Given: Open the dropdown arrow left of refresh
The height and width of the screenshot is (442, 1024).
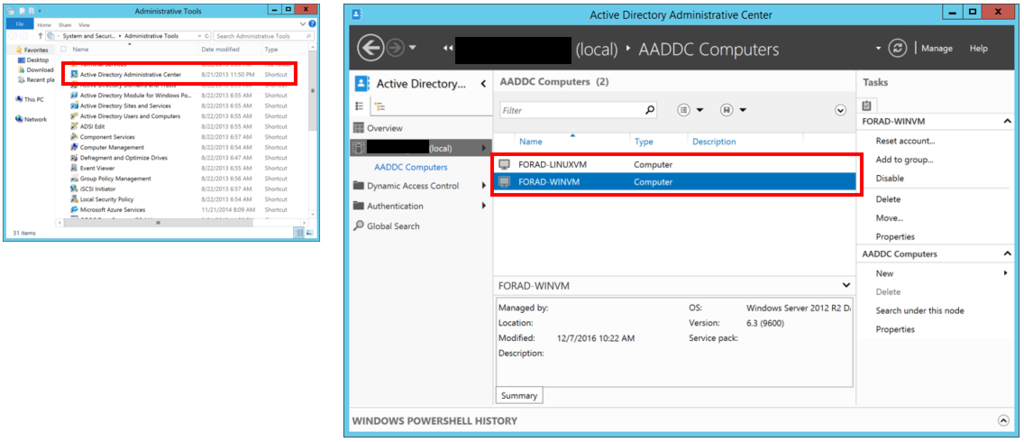Looking at the screenshot, I should pyautogui.click(x=878, y=49).
